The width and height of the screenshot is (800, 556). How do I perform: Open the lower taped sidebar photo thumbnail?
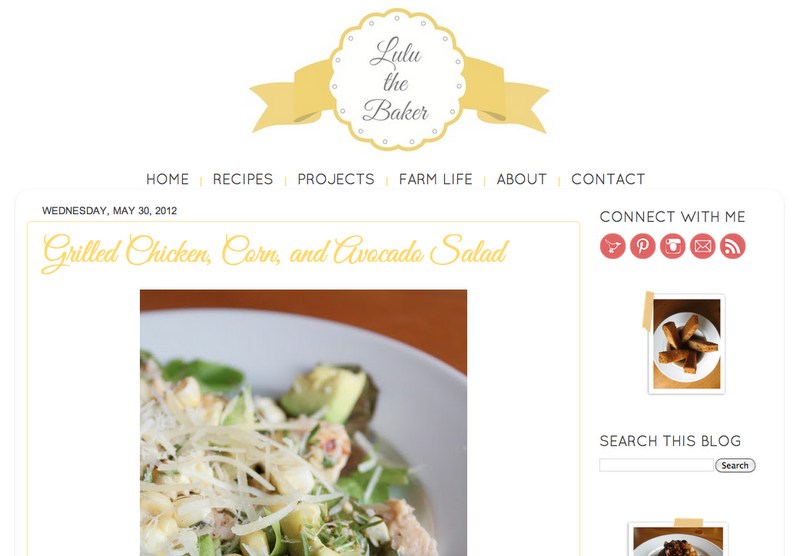tap(678, 540)
